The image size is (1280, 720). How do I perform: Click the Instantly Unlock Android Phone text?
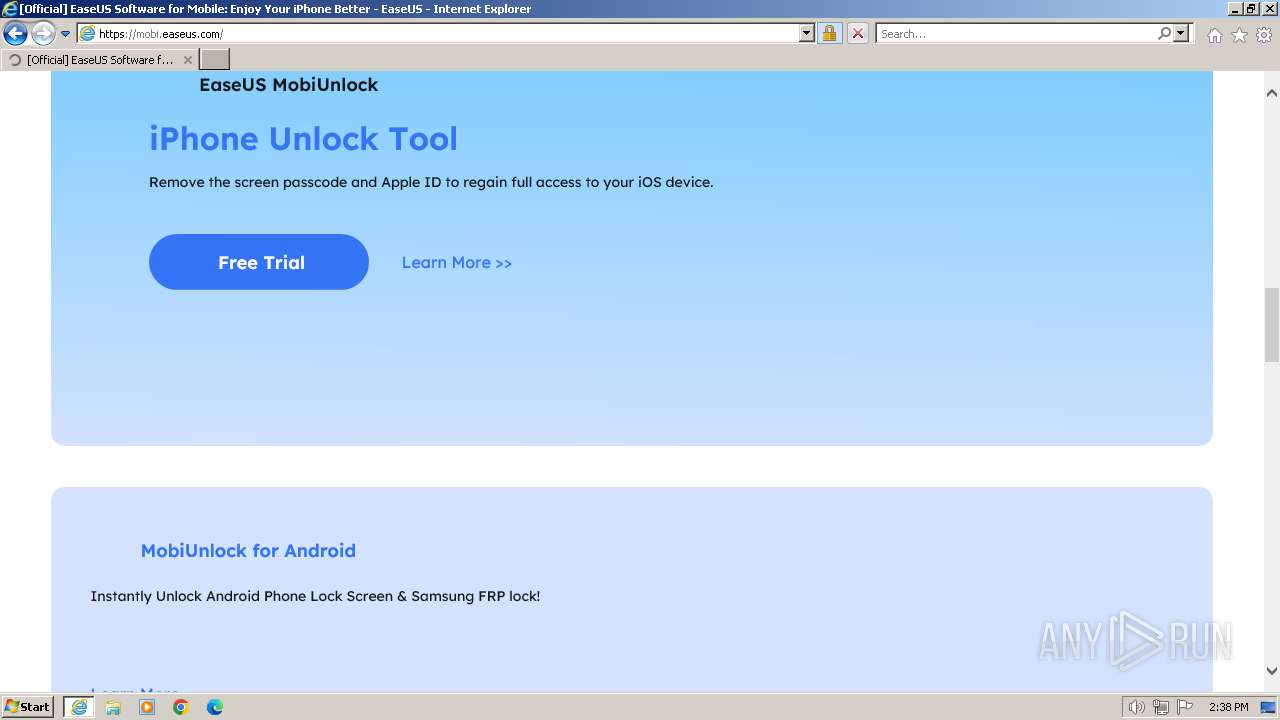(315, 596)
